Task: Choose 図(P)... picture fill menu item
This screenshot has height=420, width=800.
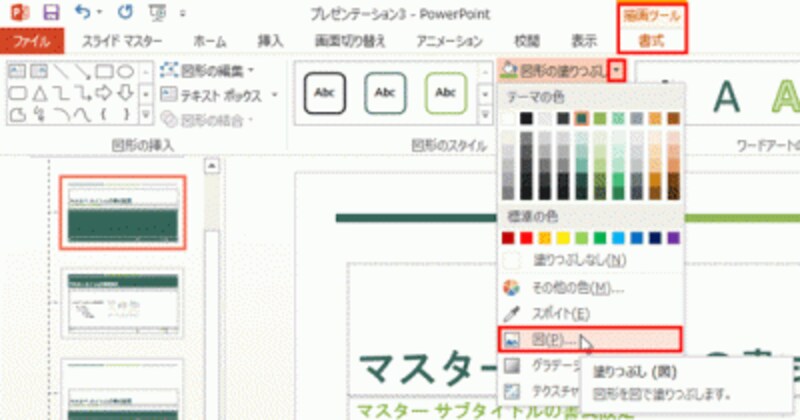Action: [x=590, y=339]
